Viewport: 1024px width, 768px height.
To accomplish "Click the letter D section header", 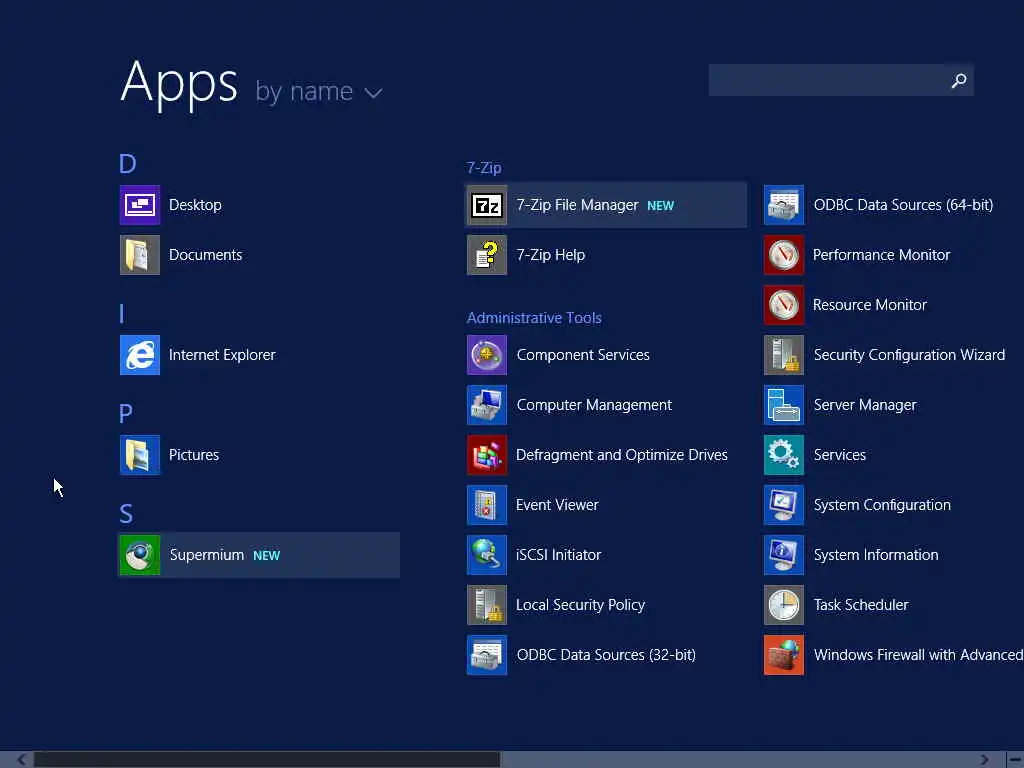I will pos(128,163).
